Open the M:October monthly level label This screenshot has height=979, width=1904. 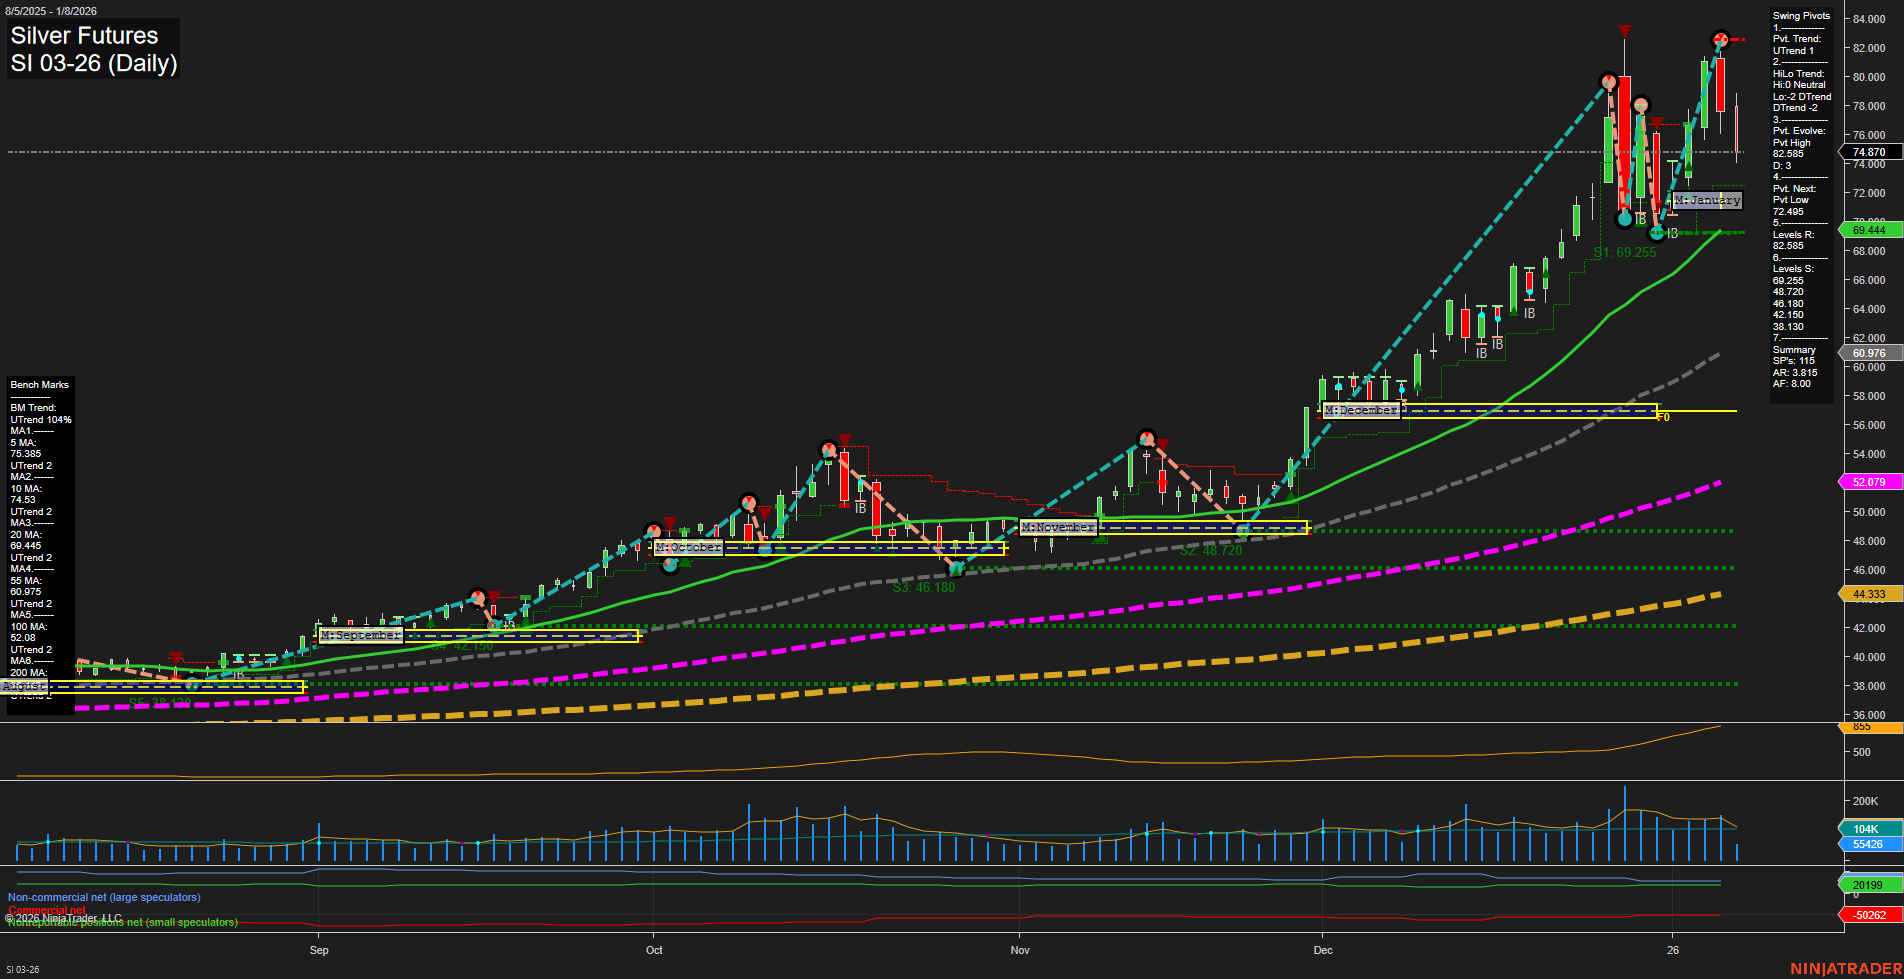(686, 548)
